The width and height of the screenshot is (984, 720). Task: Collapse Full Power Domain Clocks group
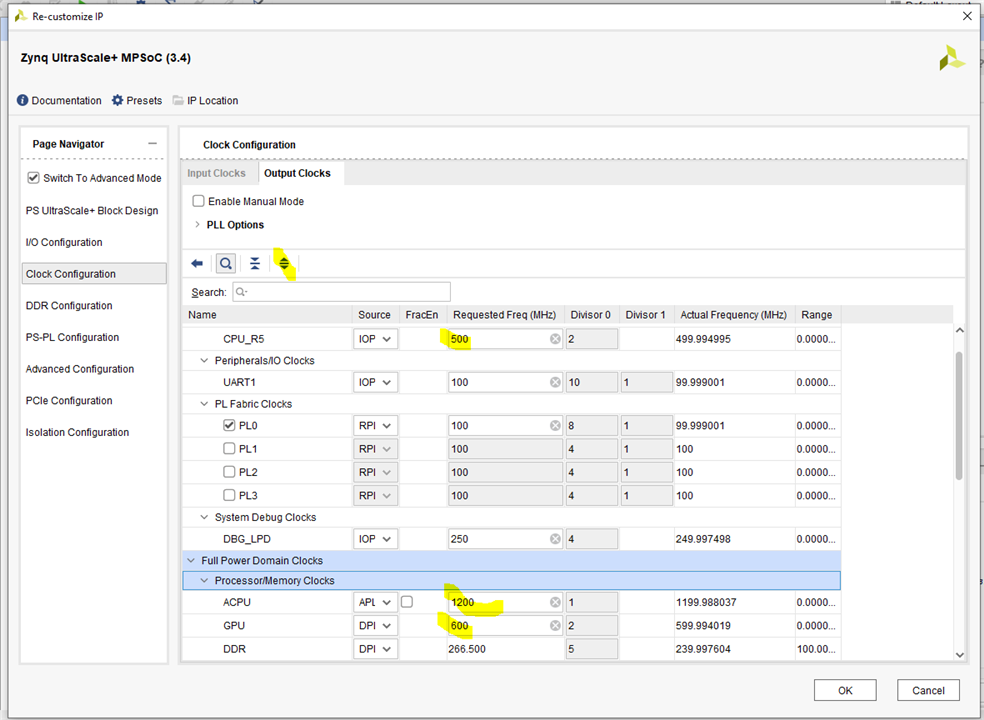tap(192, 561)
